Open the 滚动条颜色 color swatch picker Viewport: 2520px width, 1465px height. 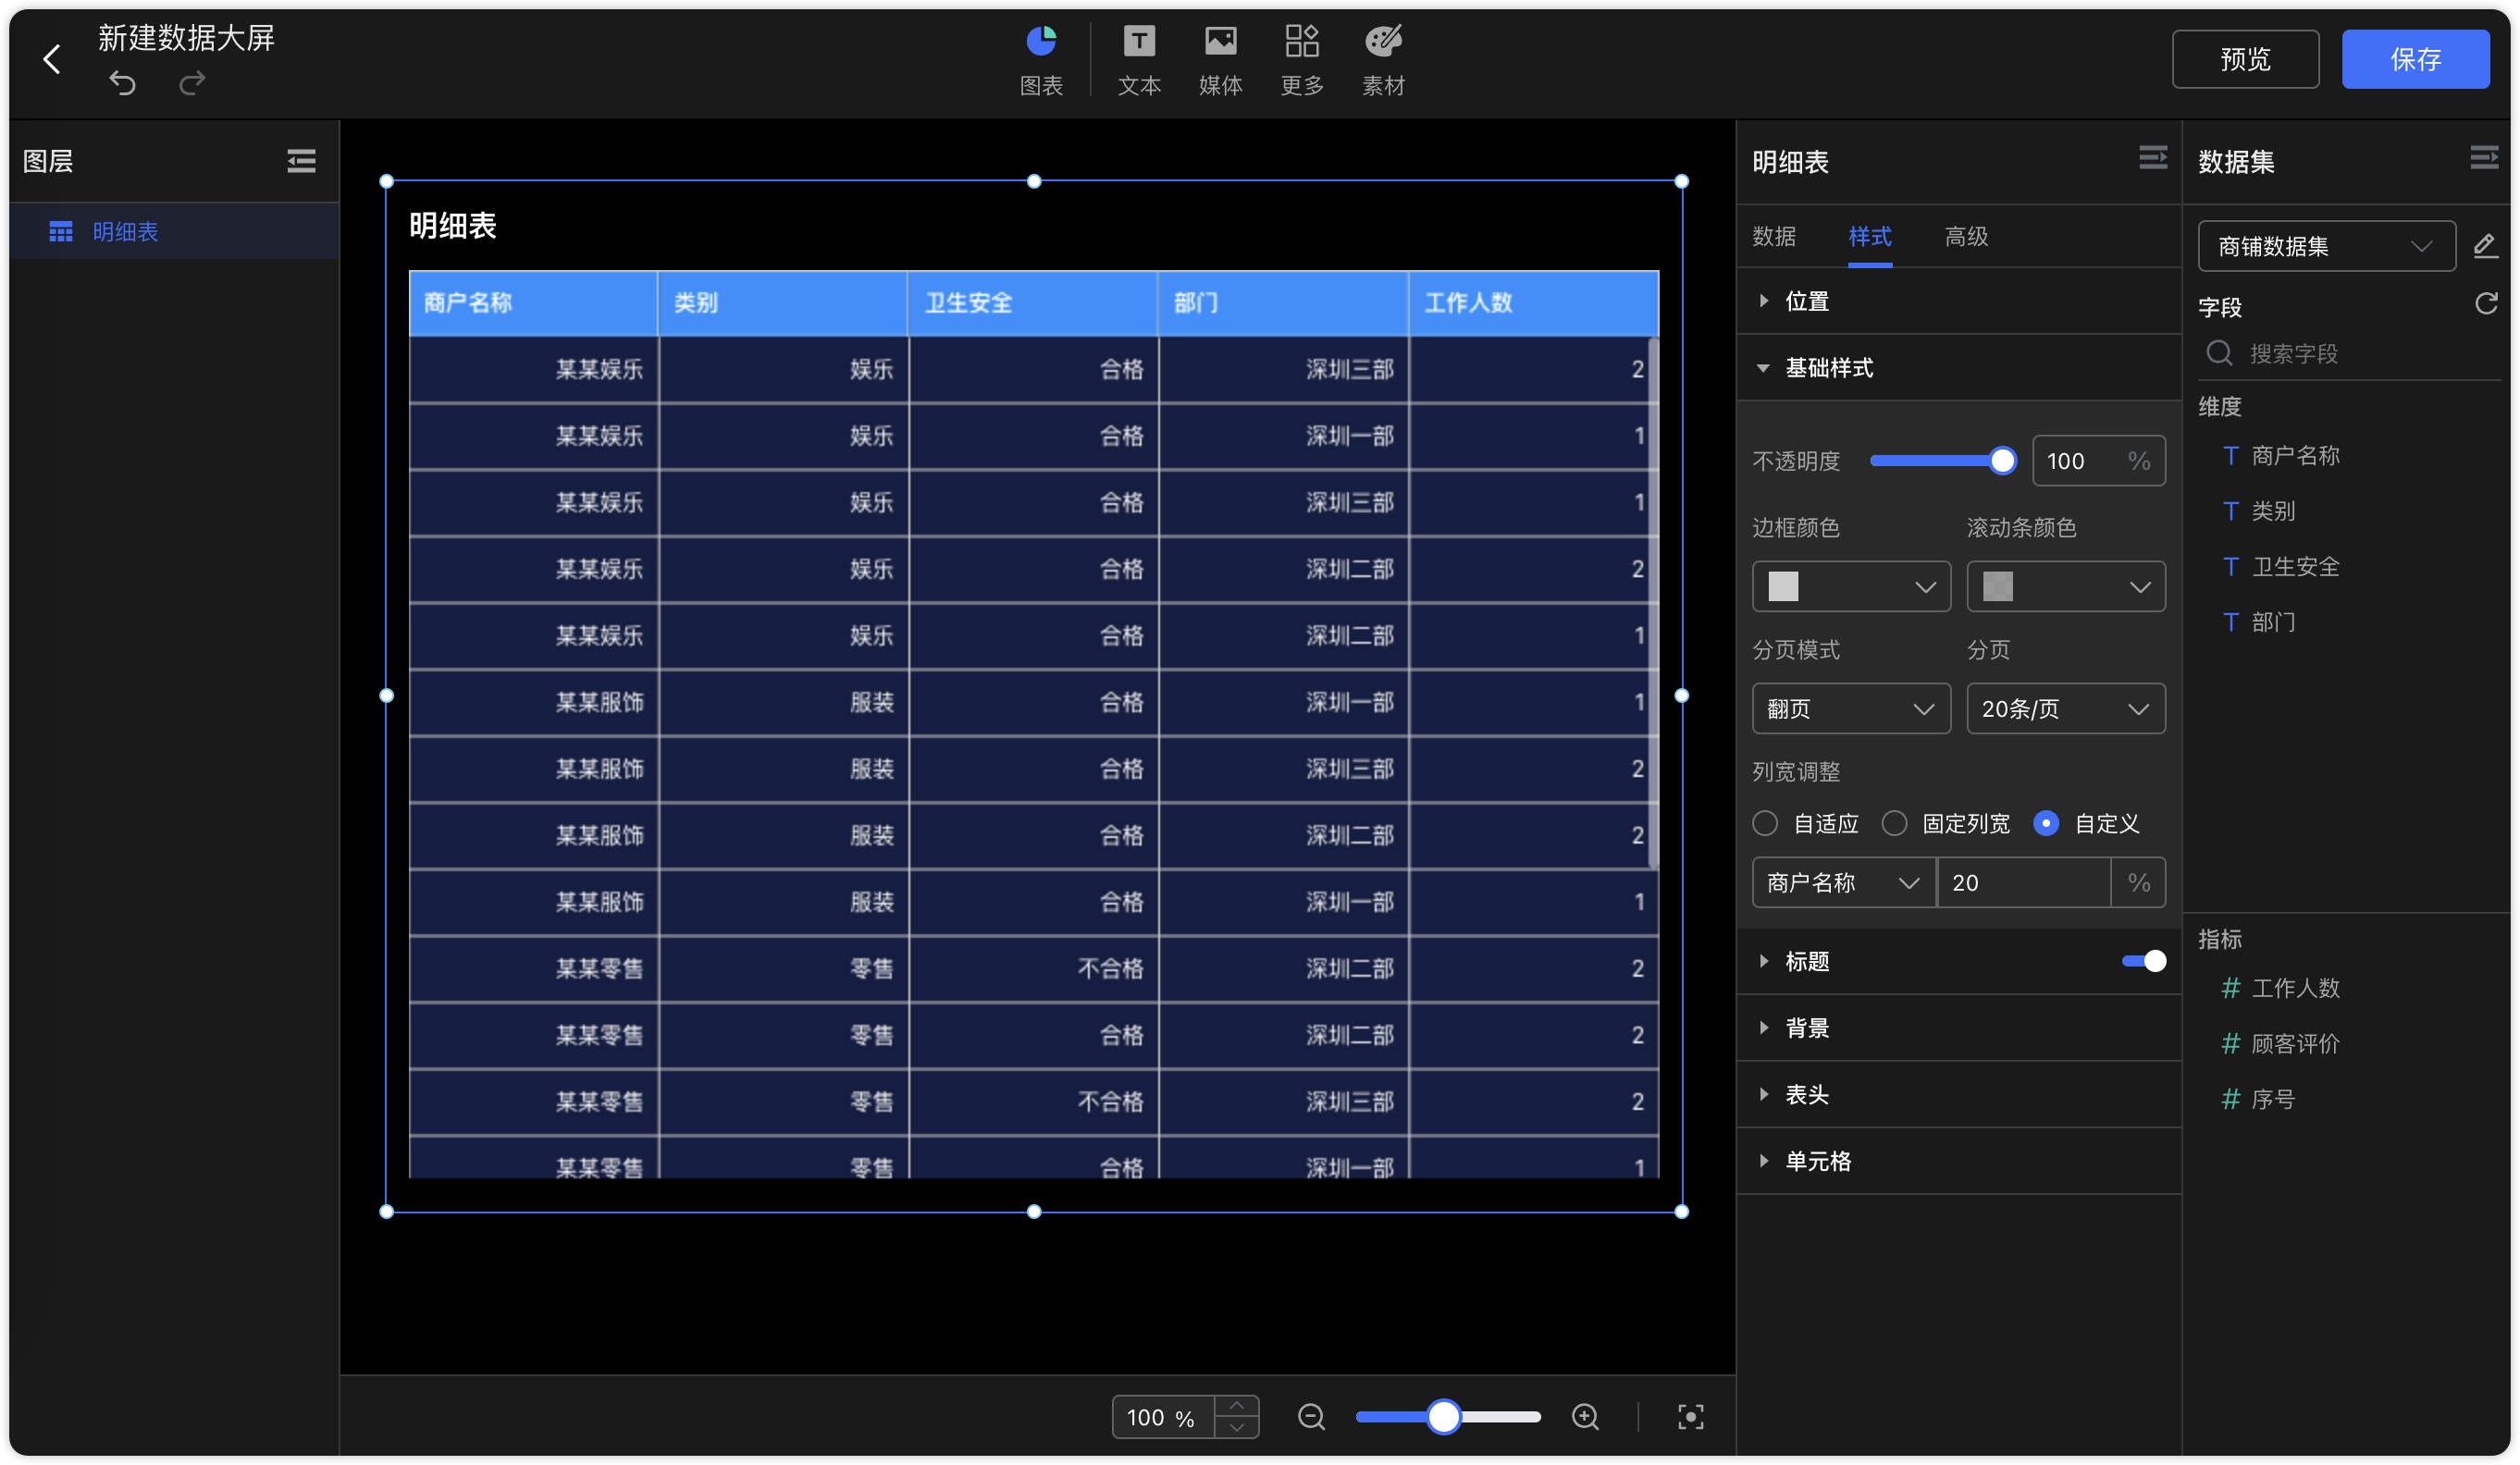(2066, 586)
